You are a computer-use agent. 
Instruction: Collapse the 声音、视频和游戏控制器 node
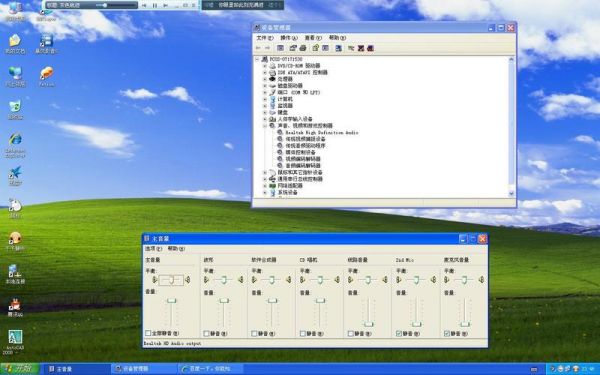[265, 126]
